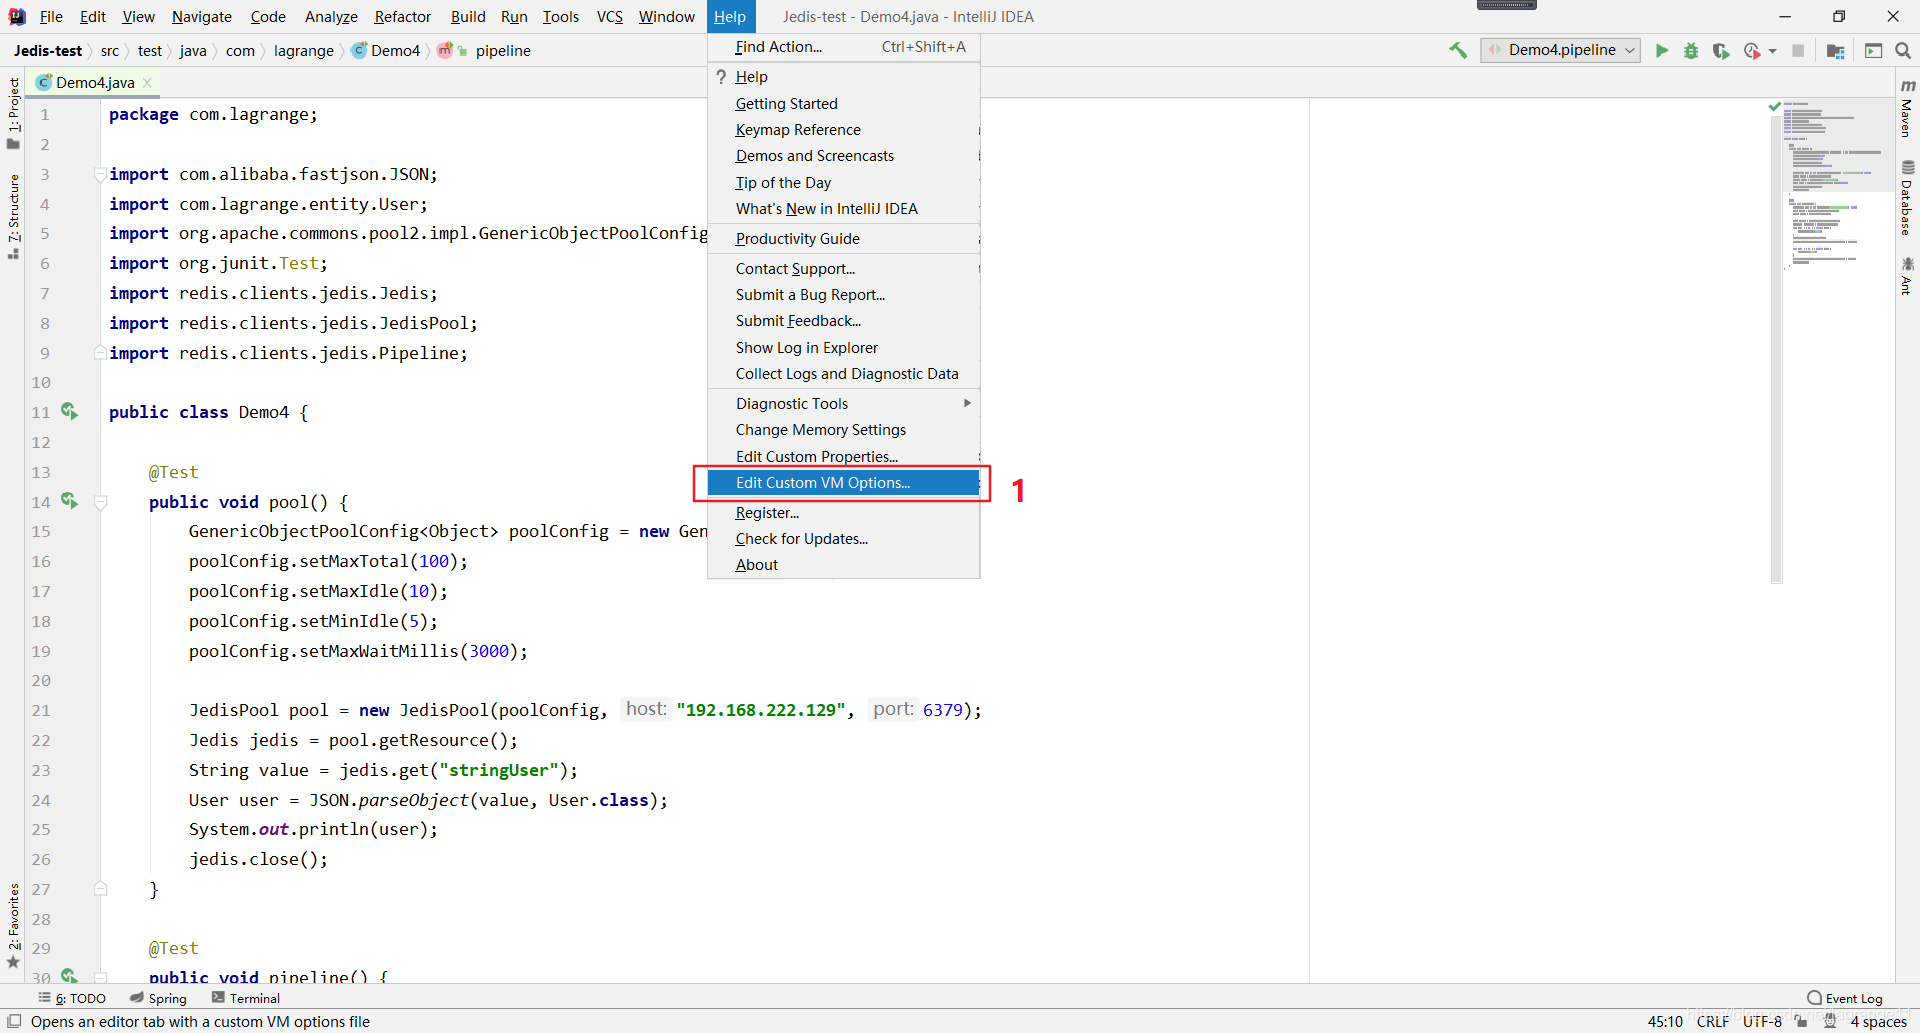Collapse pool() method fold marker line 14
The height and width of the screenshot is (1033, 1920).
pyautogui.click(x=100, y=502)
